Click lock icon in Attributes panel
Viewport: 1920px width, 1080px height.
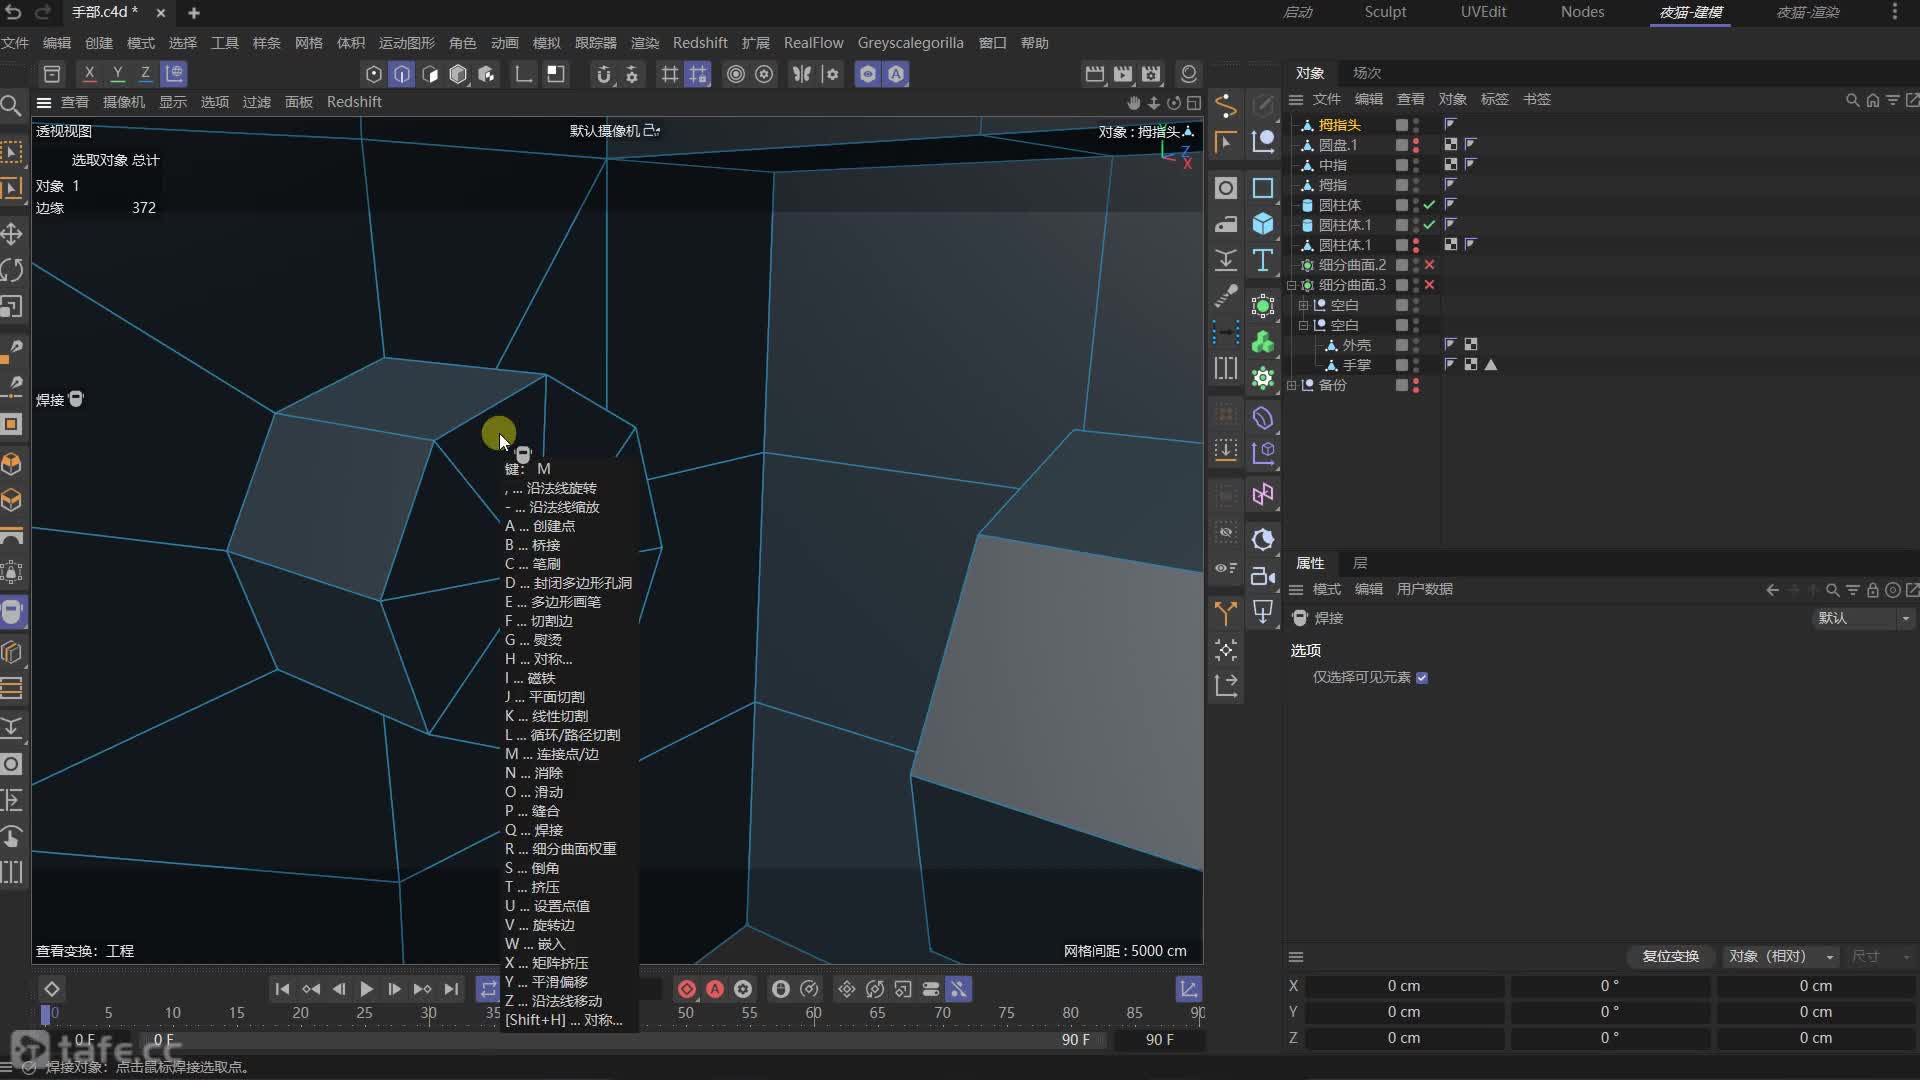(x=1873, y=590)
